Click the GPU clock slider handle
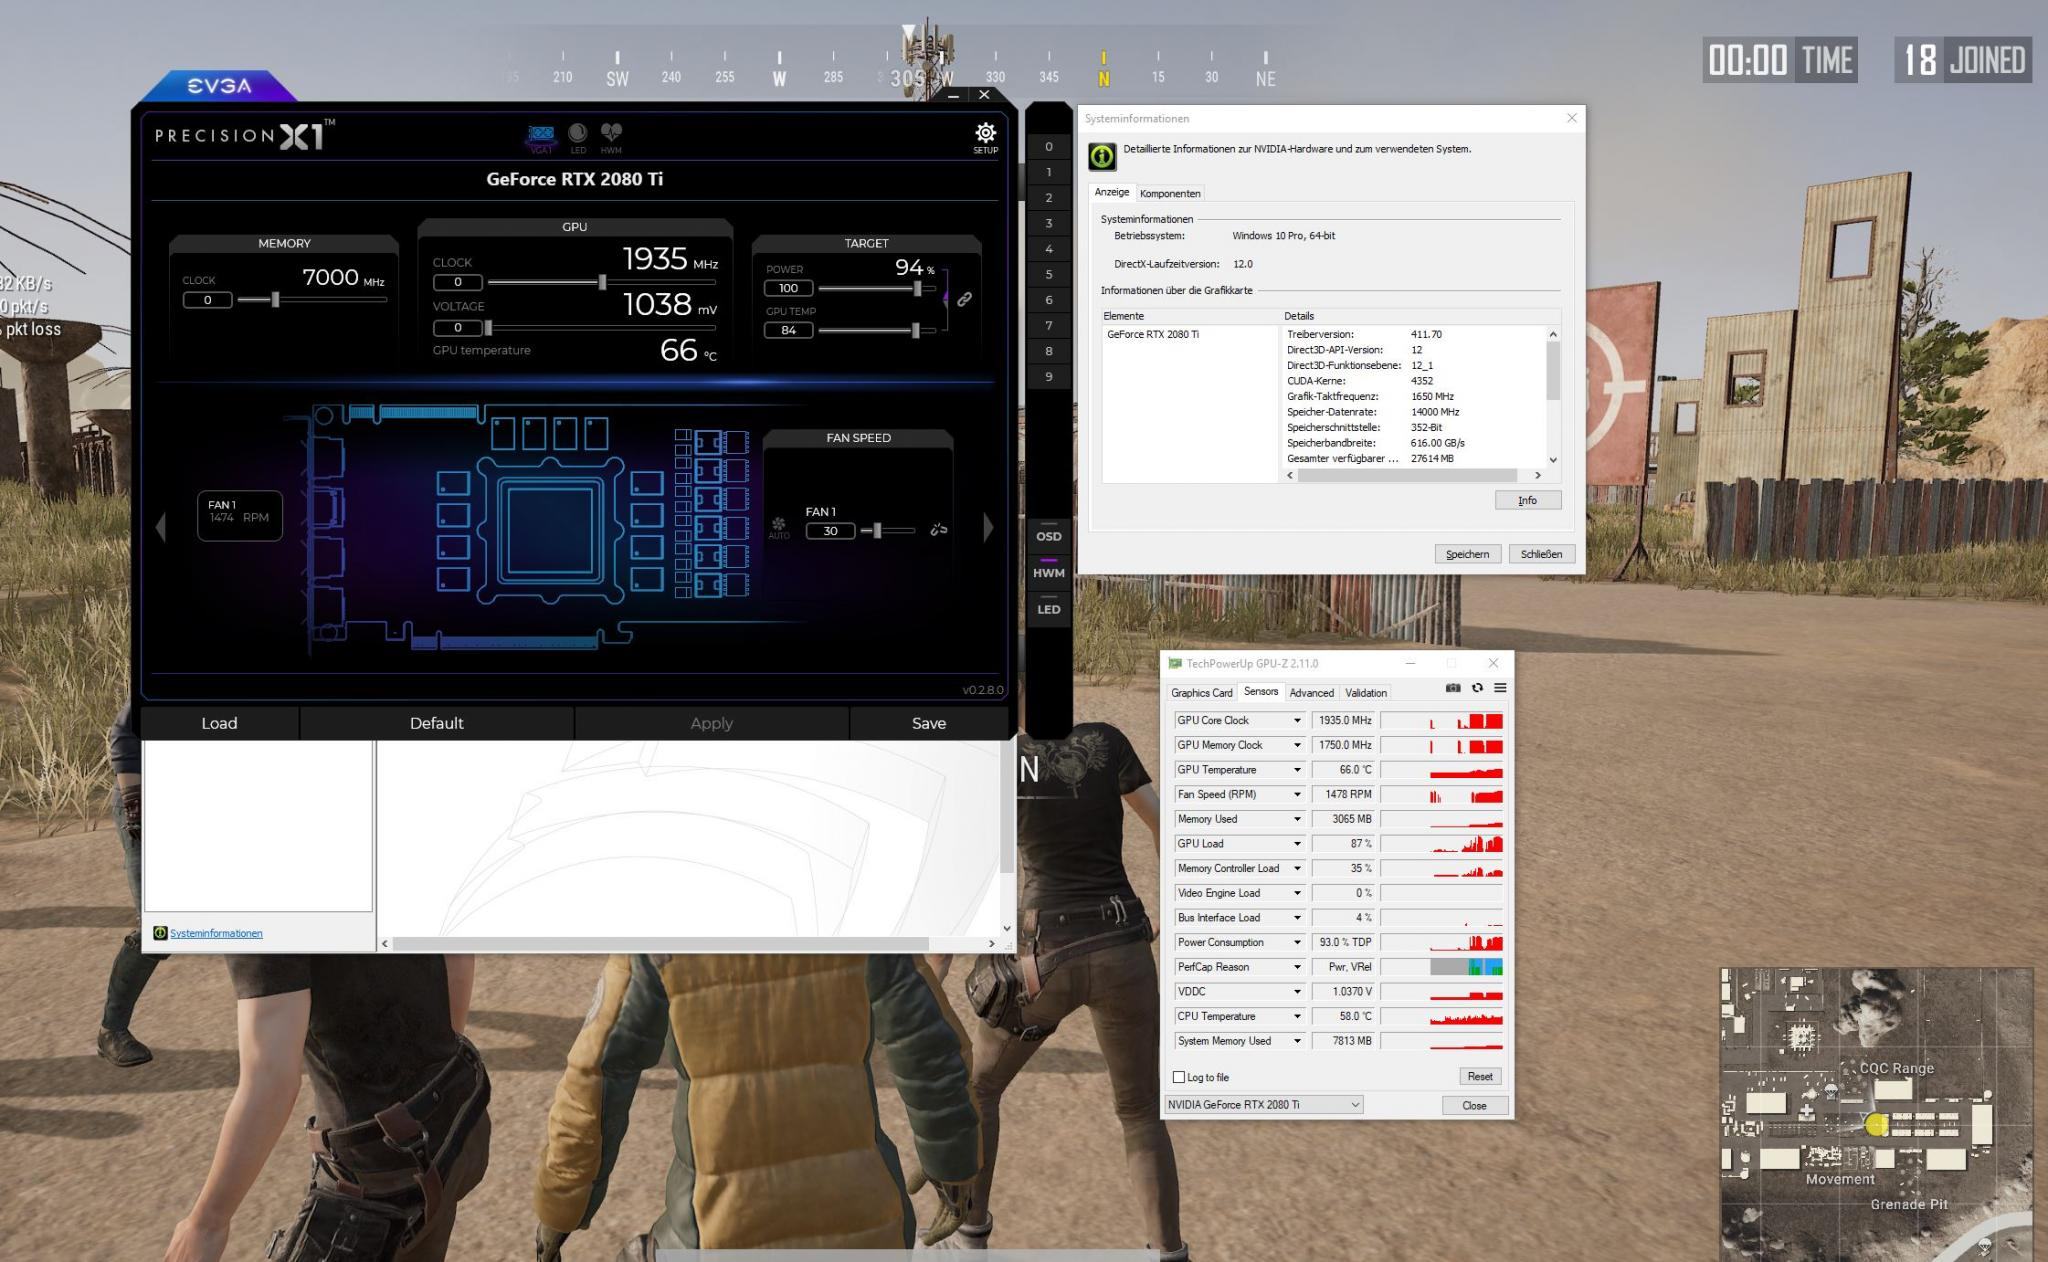 tap(602, 282)
